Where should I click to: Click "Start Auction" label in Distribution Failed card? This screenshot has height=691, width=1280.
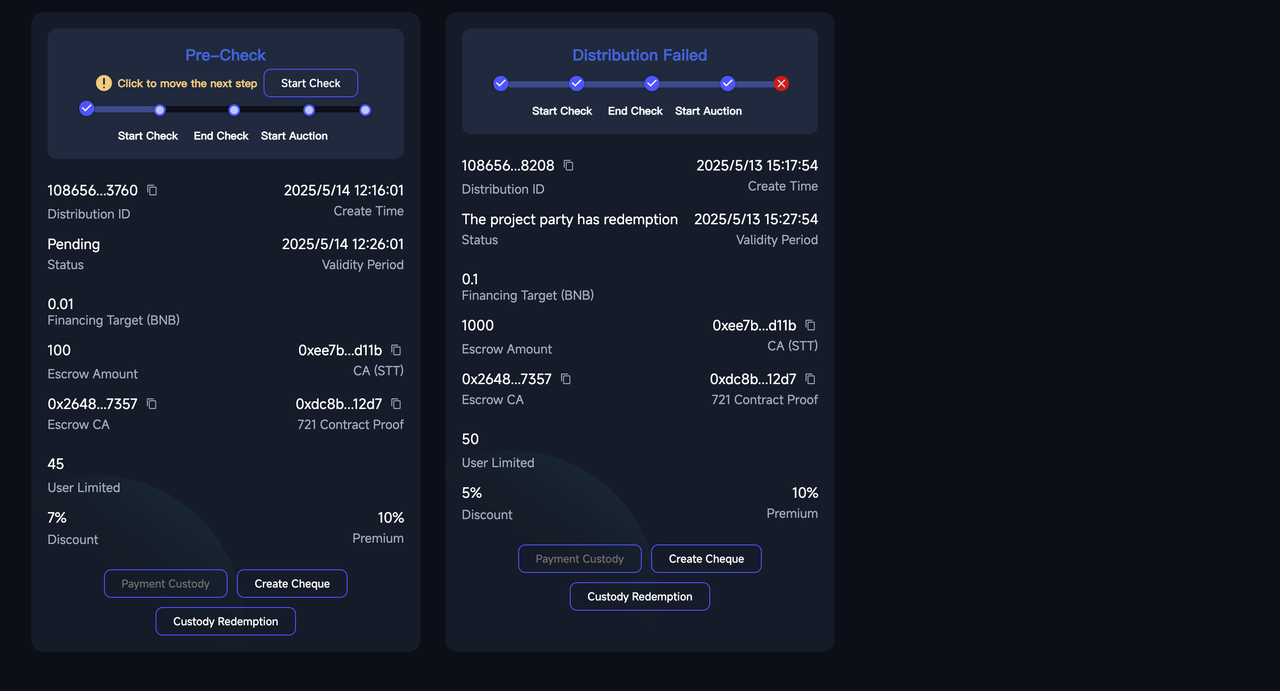[708, 111]
